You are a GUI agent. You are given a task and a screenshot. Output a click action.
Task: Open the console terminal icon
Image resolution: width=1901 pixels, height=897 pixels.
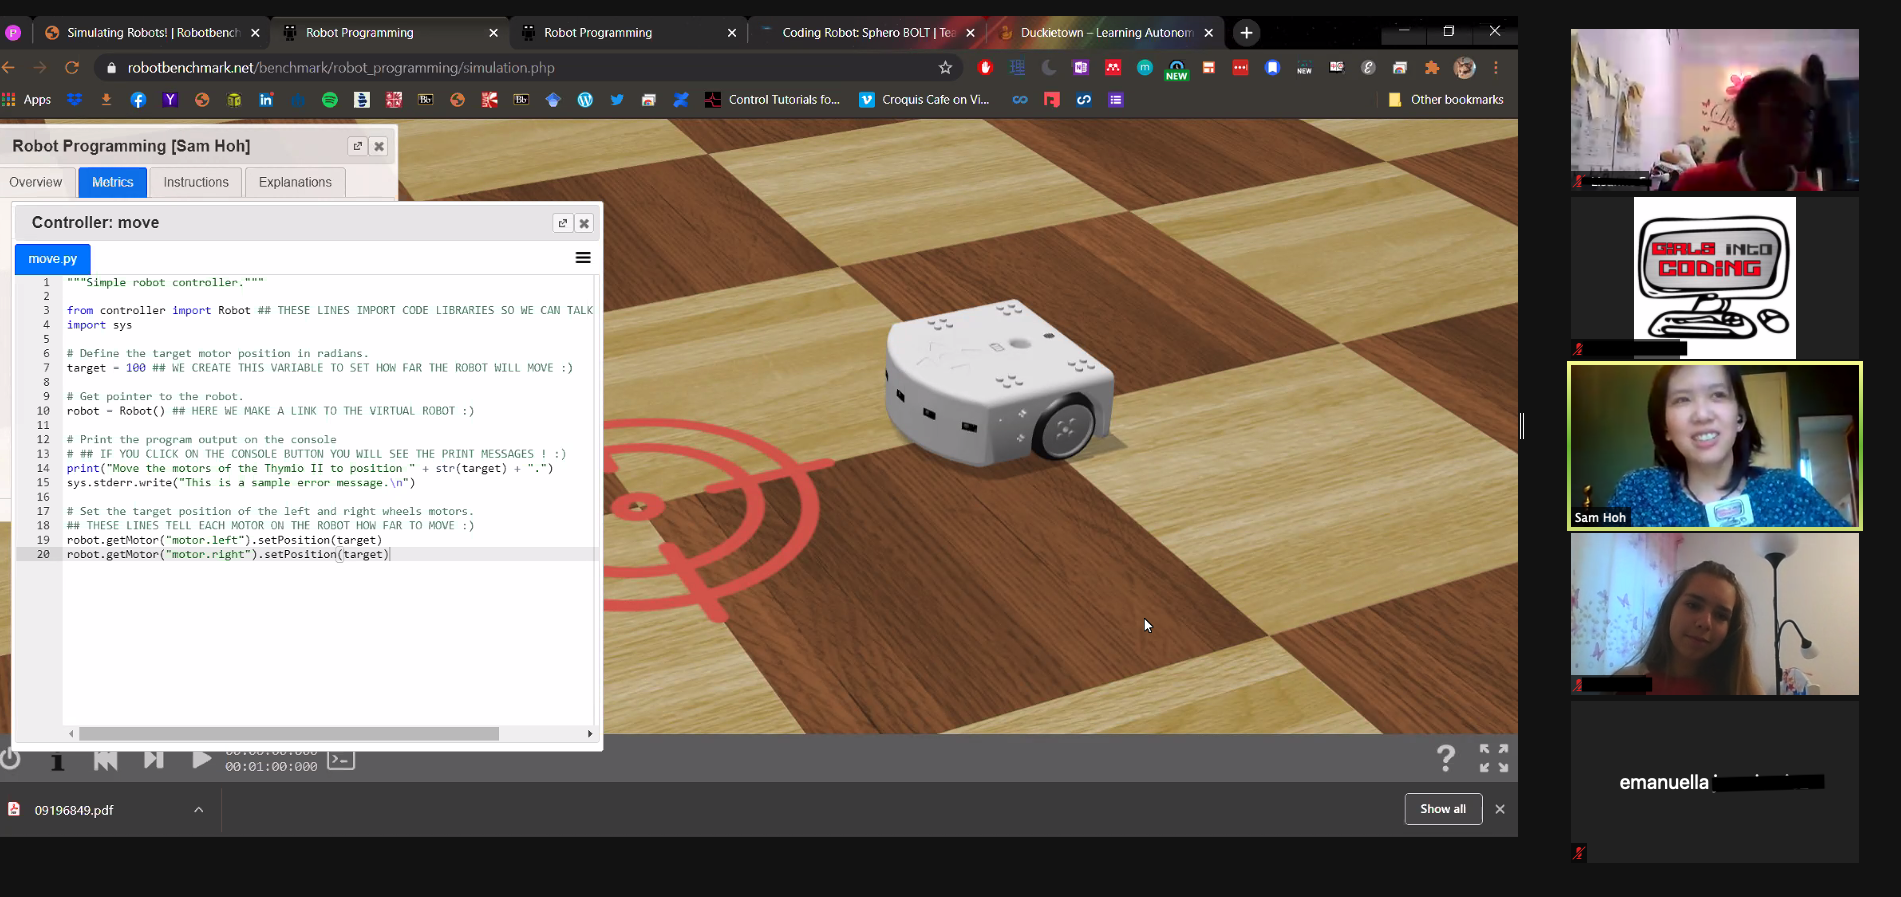(x=341, y=760)
